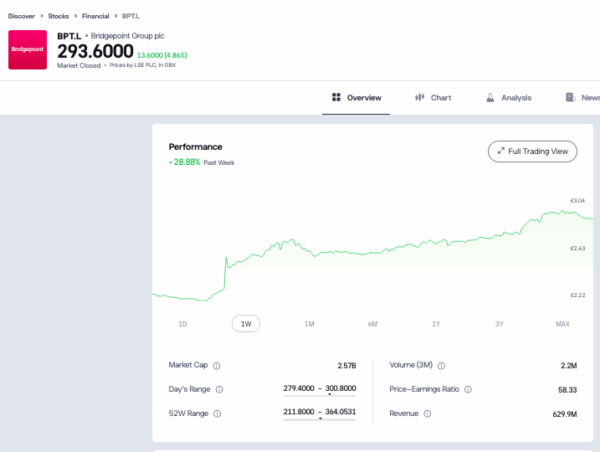Open the Discover breadcrumb link
The height and width of the screenshot is (452, 600).
pyautogui.click(x=21, y=16)
